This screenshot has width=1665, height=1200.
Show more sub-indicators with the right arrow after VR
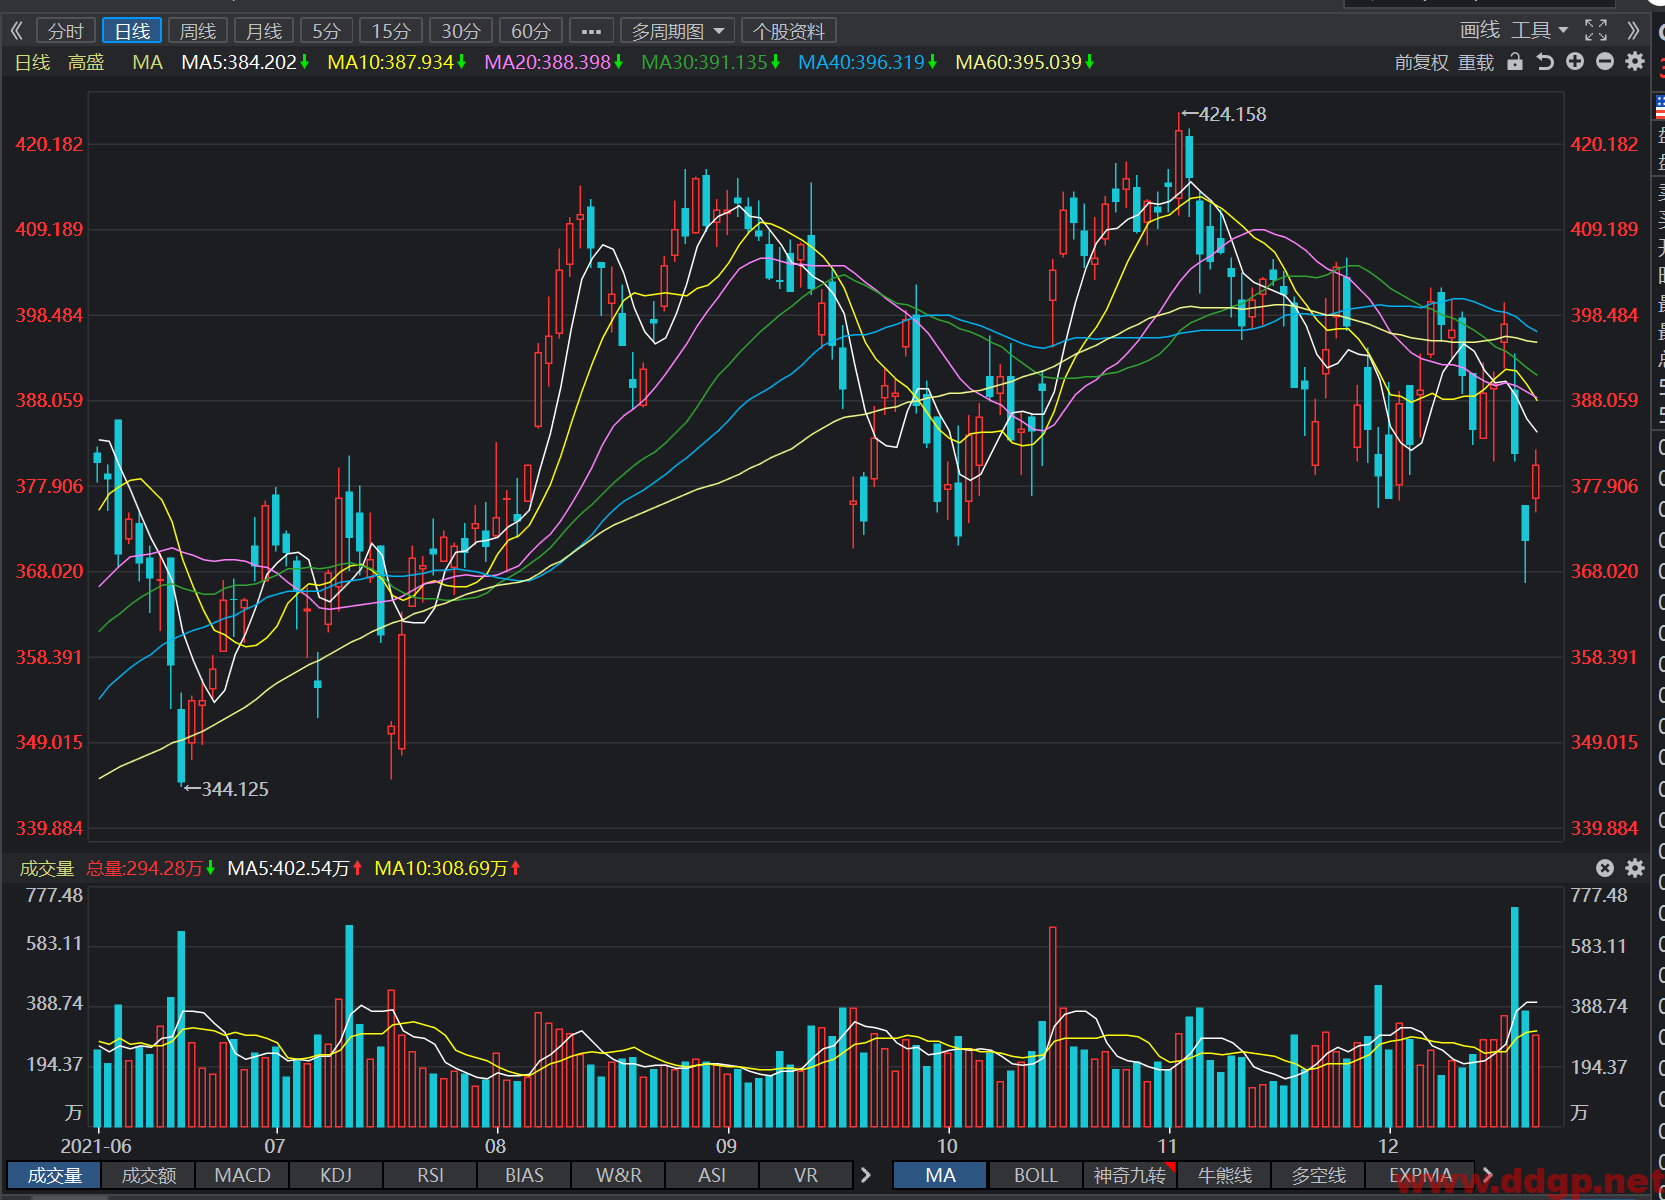[866, 1175]
